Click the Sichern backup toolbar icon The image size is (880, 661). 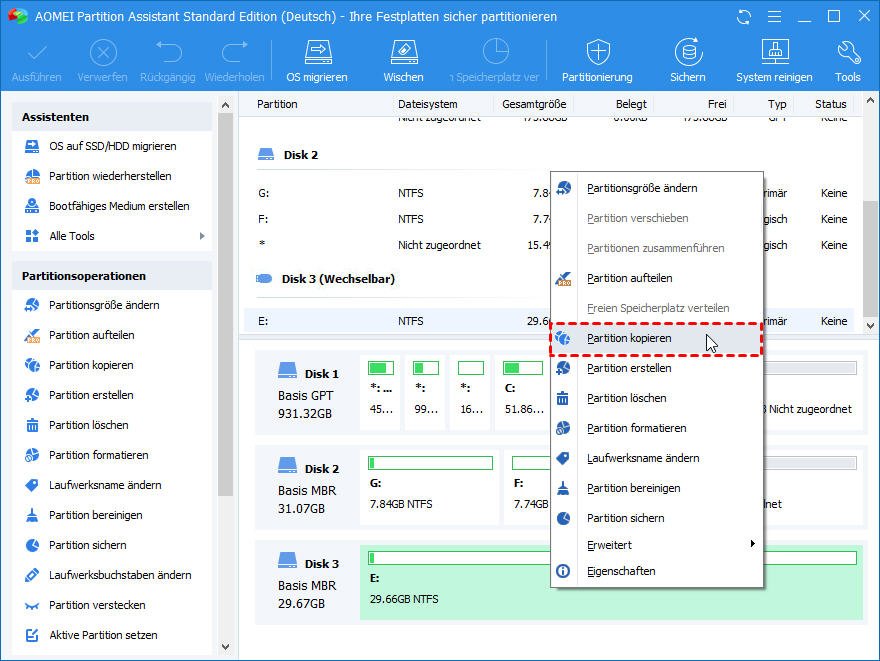688,61
